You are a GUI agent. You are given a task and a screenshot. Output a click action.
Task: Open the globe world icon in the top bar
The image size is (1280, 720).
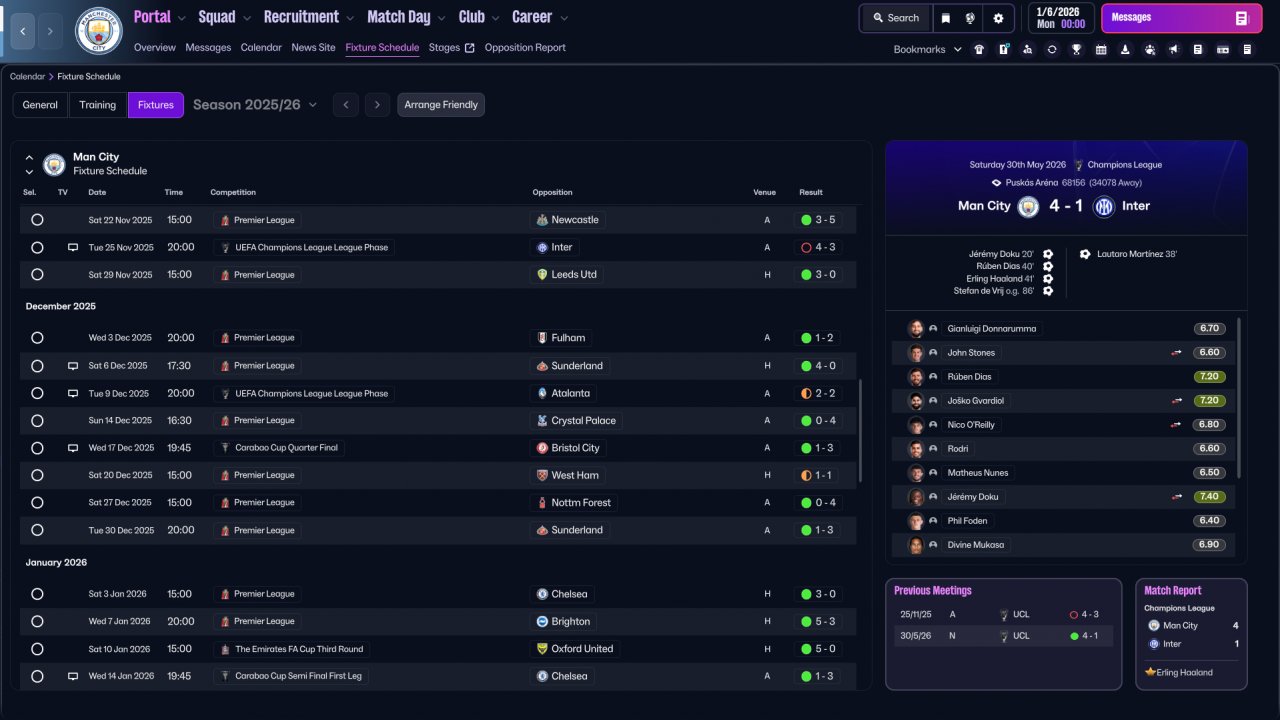pos(970,18)
